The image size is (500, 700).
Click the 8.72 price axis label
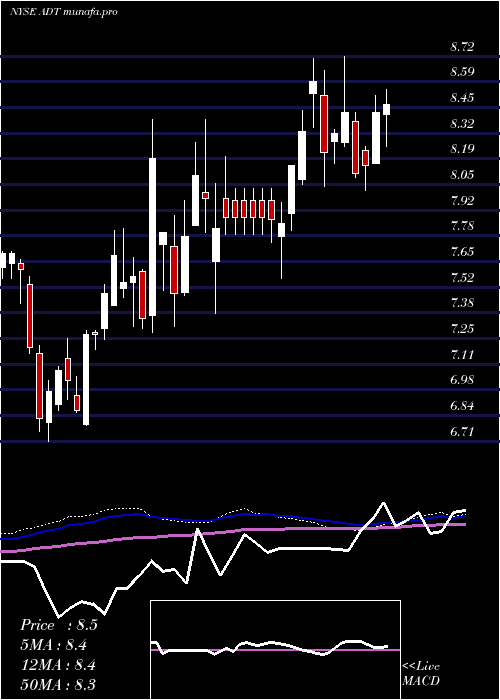tap(462, 46)
